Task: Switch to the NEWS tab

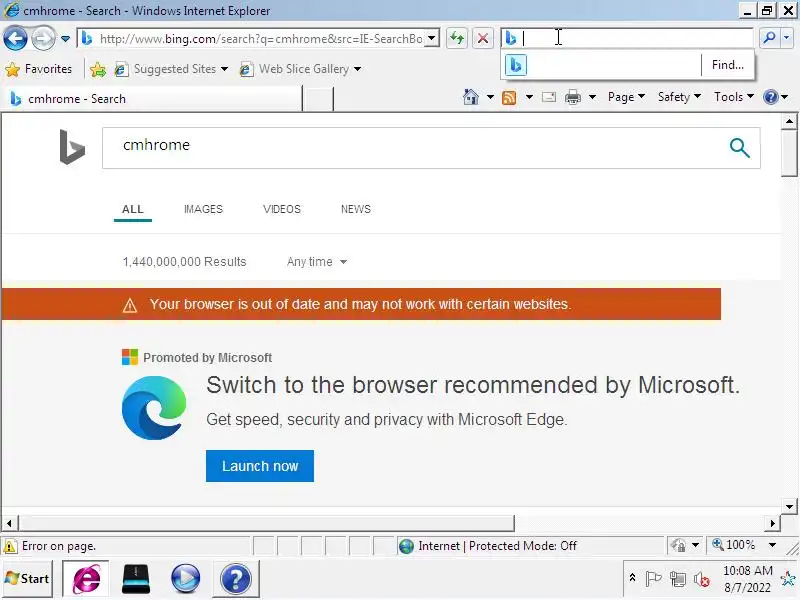Action: click(356, 209)
